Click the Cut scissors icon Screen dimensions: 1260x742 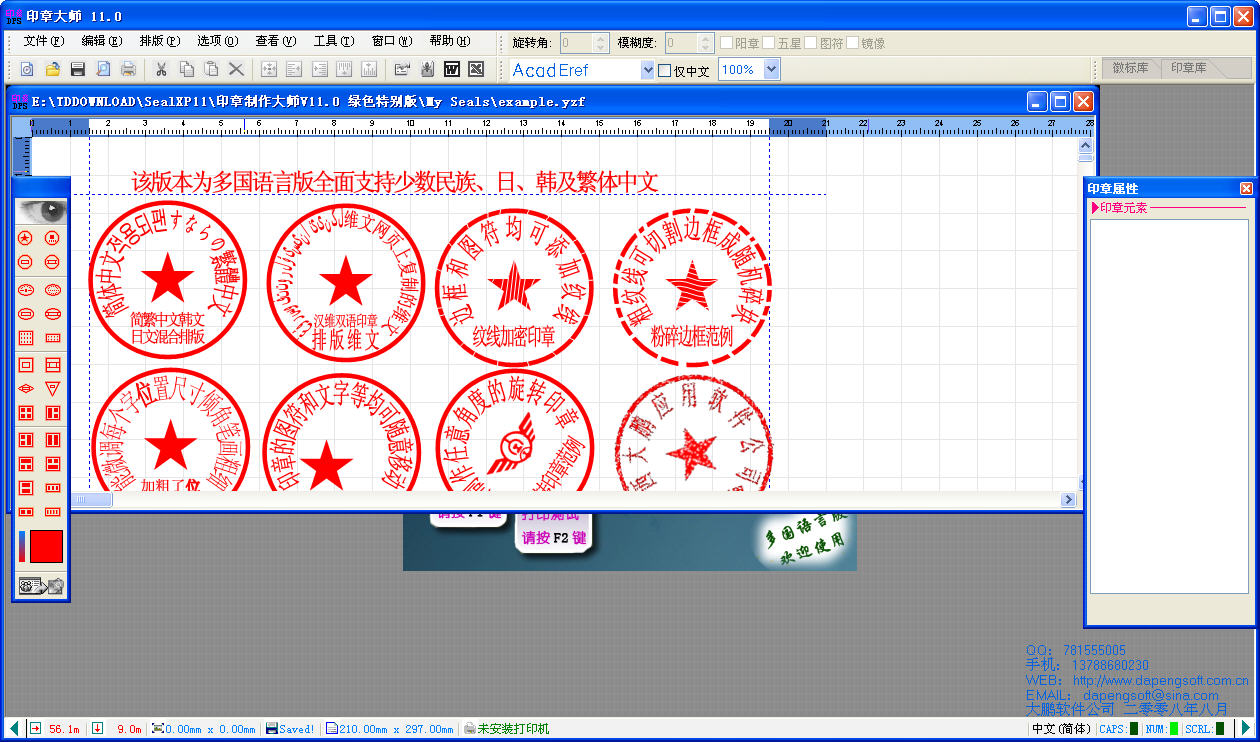point(160,69)
